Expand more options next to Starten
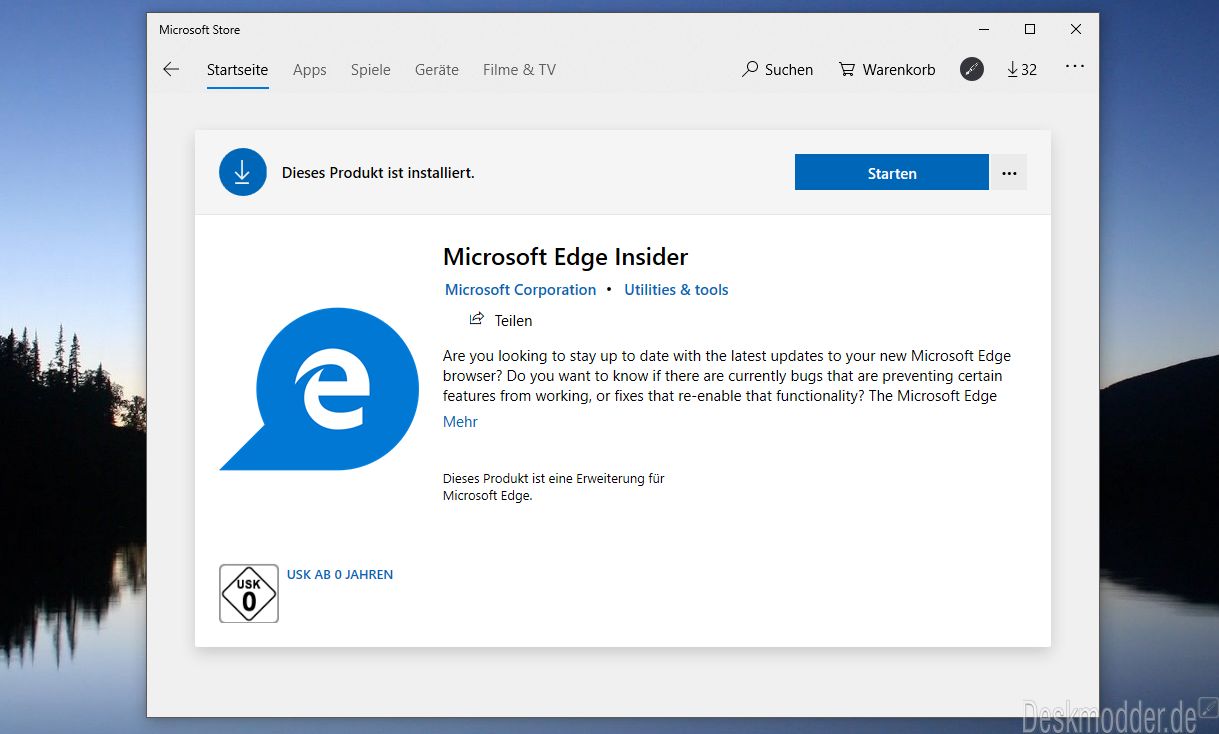1219x734 pixels. (x=1009, y=172)
